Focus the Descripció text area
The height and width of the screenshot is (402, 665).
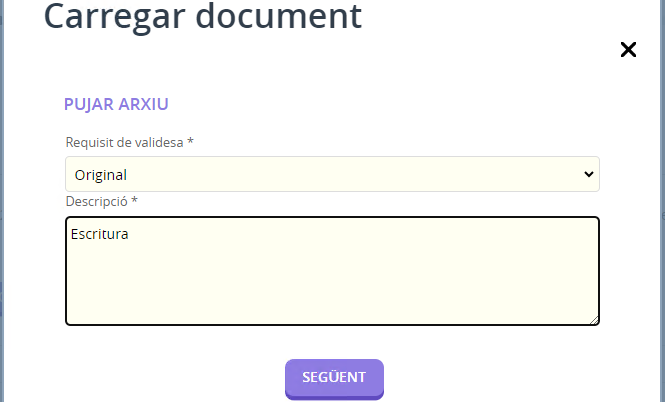click(332, 271)
